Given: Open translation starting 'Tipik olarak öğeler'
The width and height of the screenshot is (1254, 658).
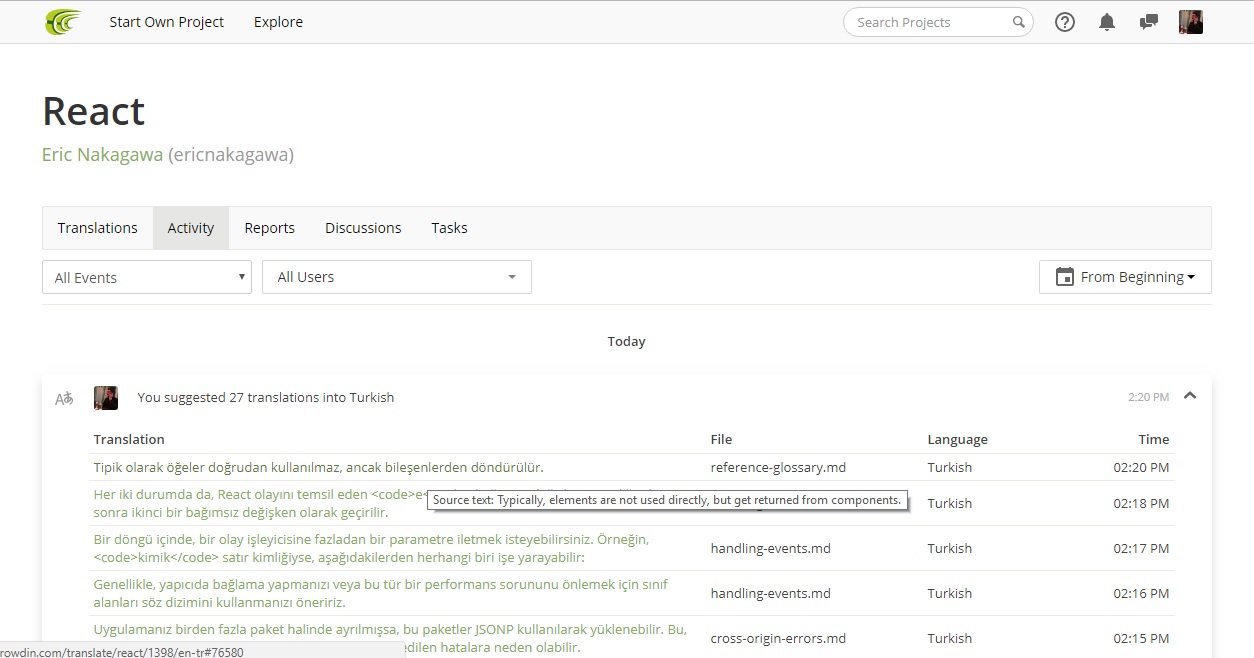Looking at the screenshot, I should pos(319,467).
